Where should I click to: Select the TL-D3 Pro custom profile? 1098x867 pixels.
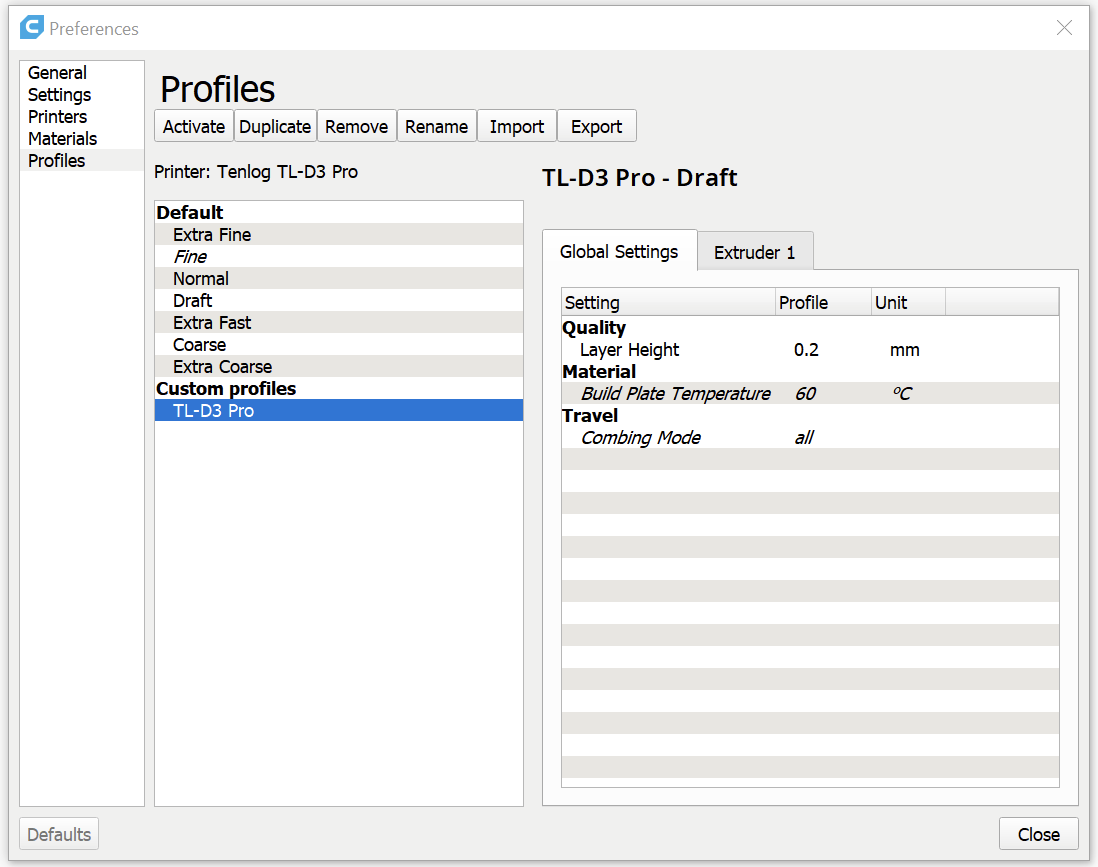pyautogui.click(x=339, y=410)
